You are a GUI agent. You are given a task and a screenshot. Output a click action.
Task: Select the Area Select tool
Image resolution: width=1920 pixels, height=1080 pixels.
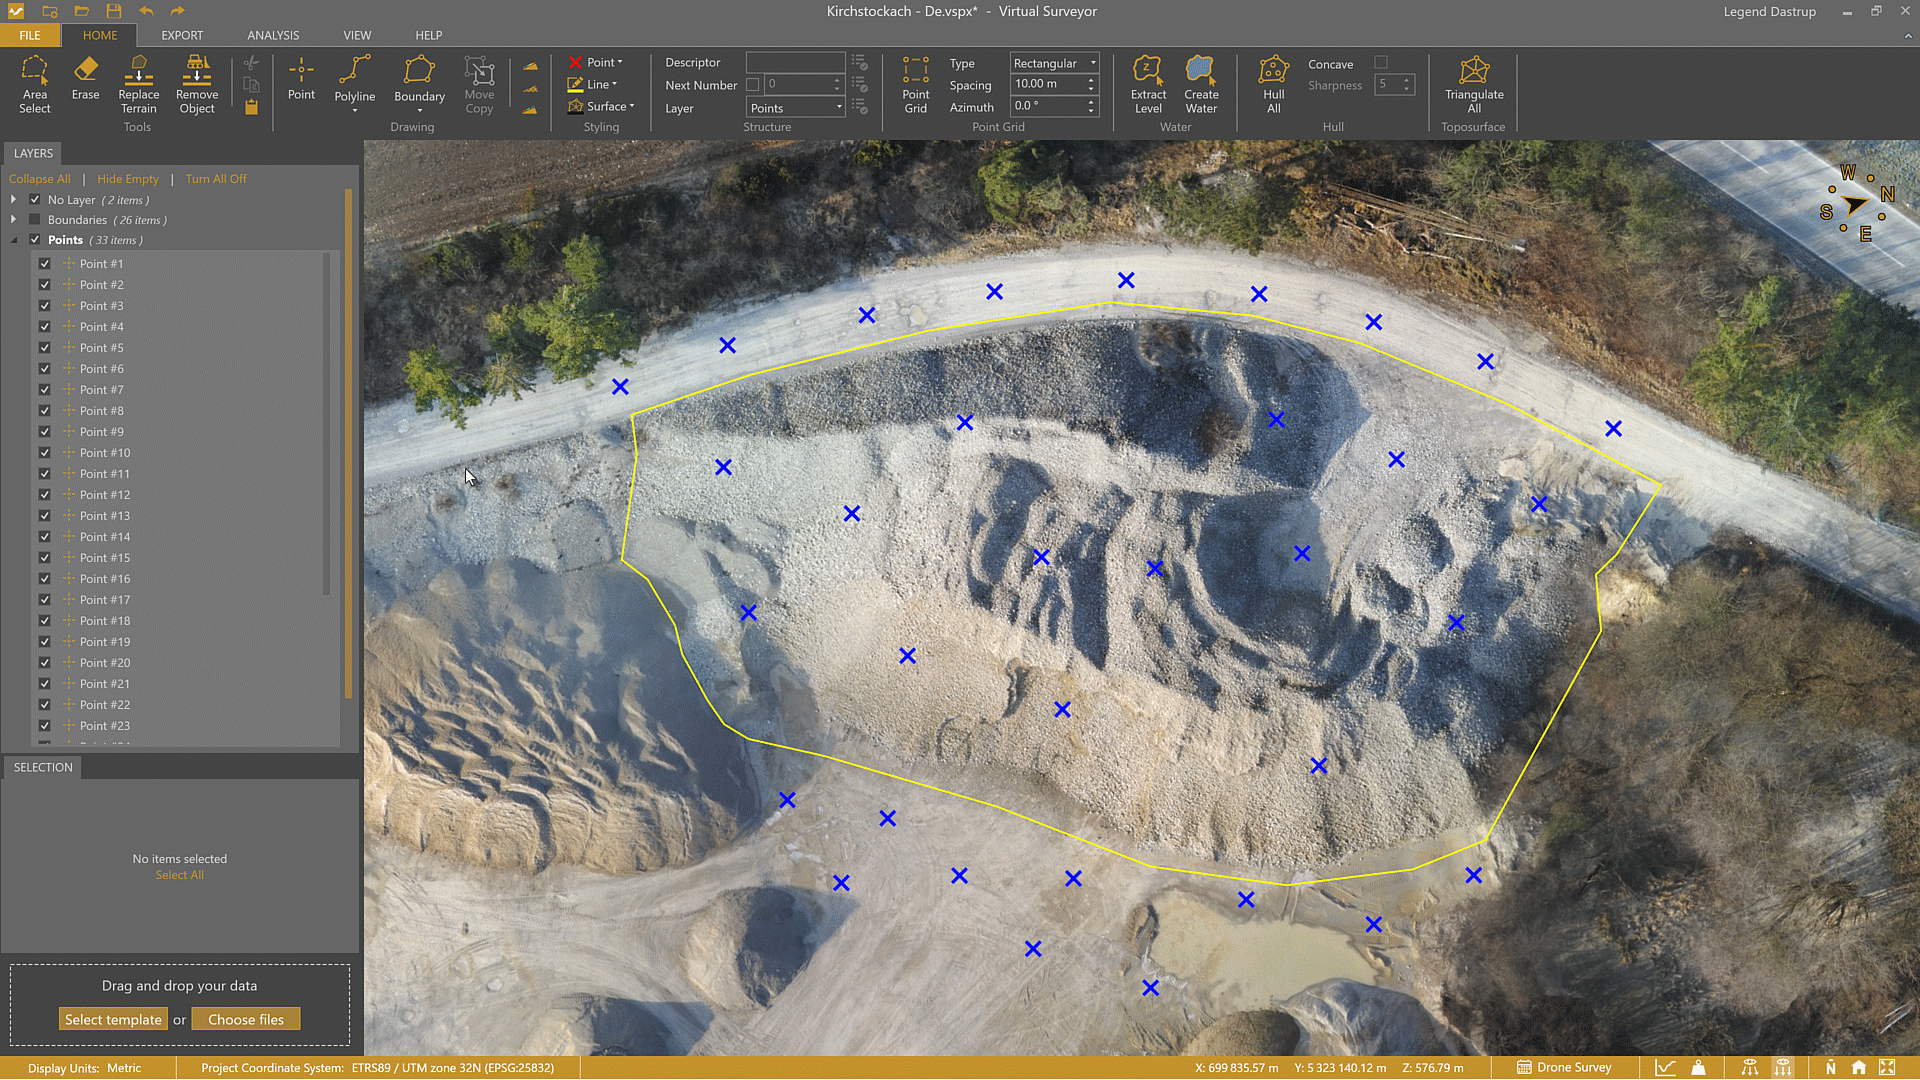point(34,83)
